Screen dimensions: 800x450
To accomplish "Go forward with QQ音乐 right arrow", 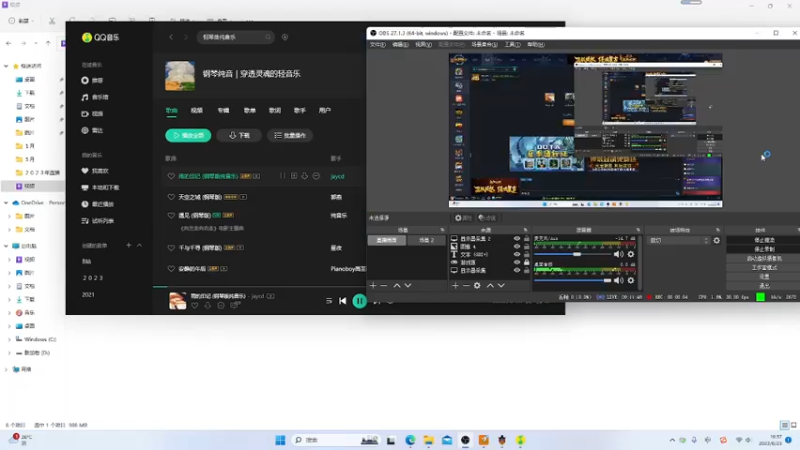I will coord(186,37).
